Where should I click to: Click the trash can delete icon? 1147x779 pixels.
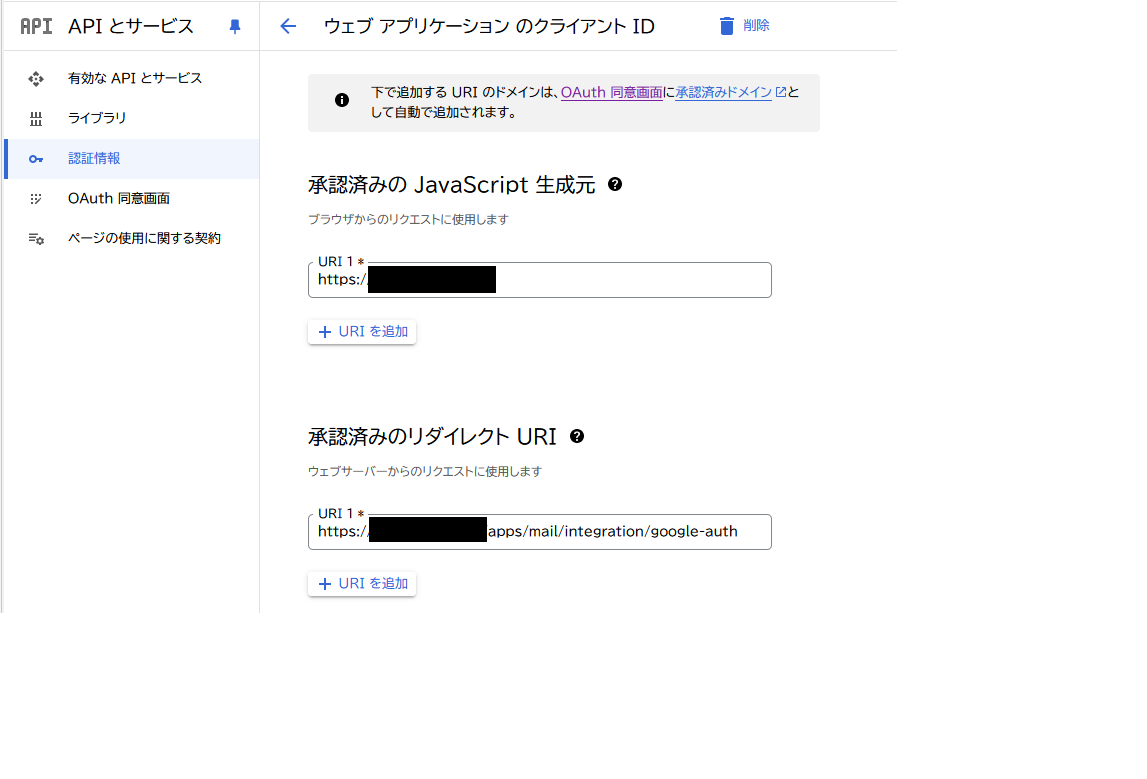pyautogui.click(x=727, y=26)
